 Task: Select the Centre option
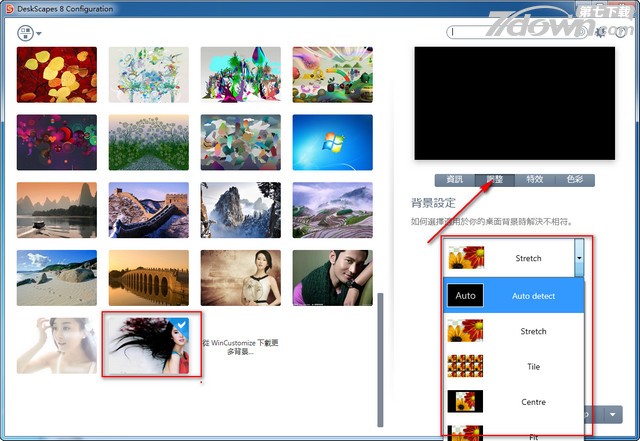pos(514,402)
